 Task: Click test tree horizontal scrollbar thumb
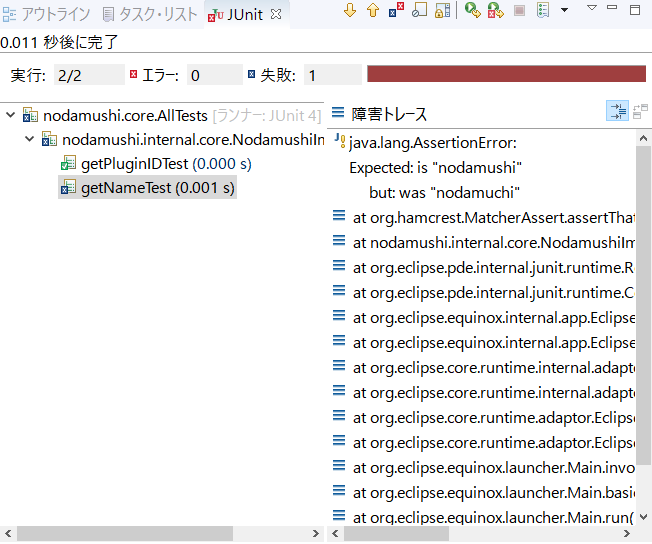(125, 533)
